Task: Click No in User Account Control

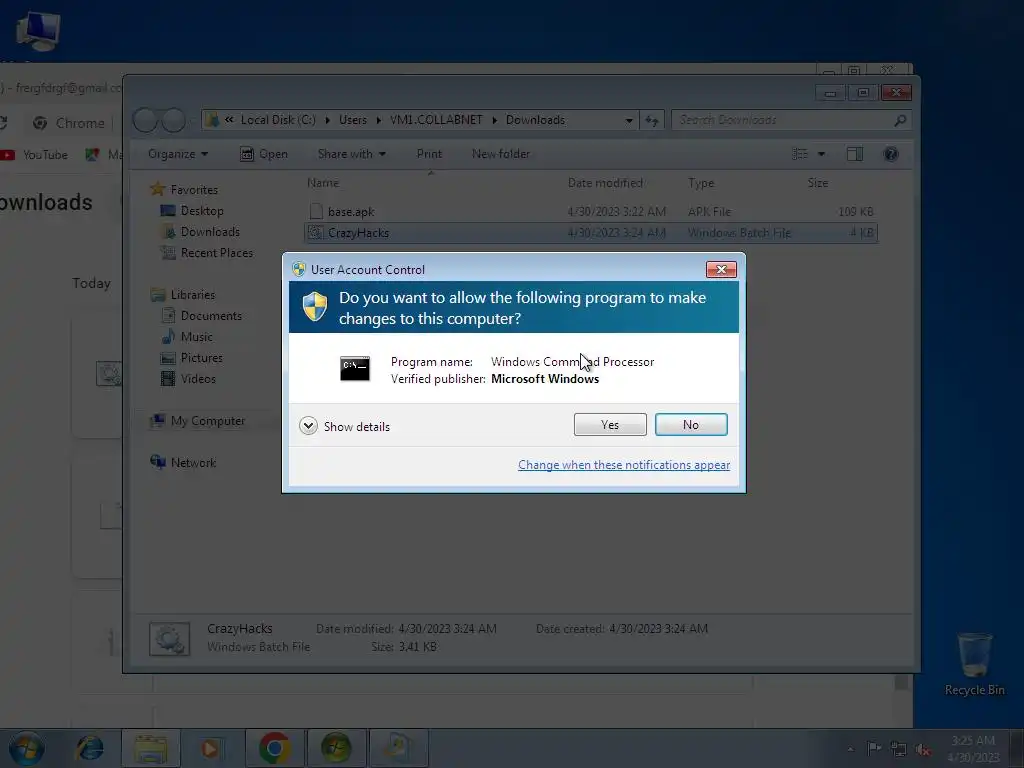Action: (x=691, y=424)
